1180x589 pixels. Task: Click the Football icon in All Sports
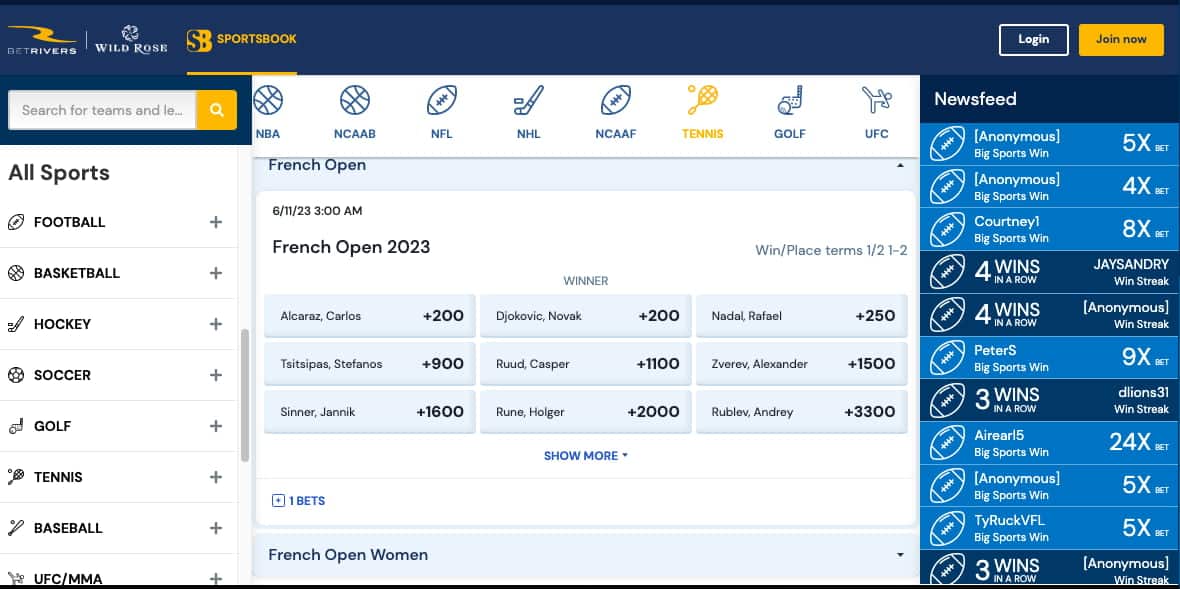tap(16, 222)
